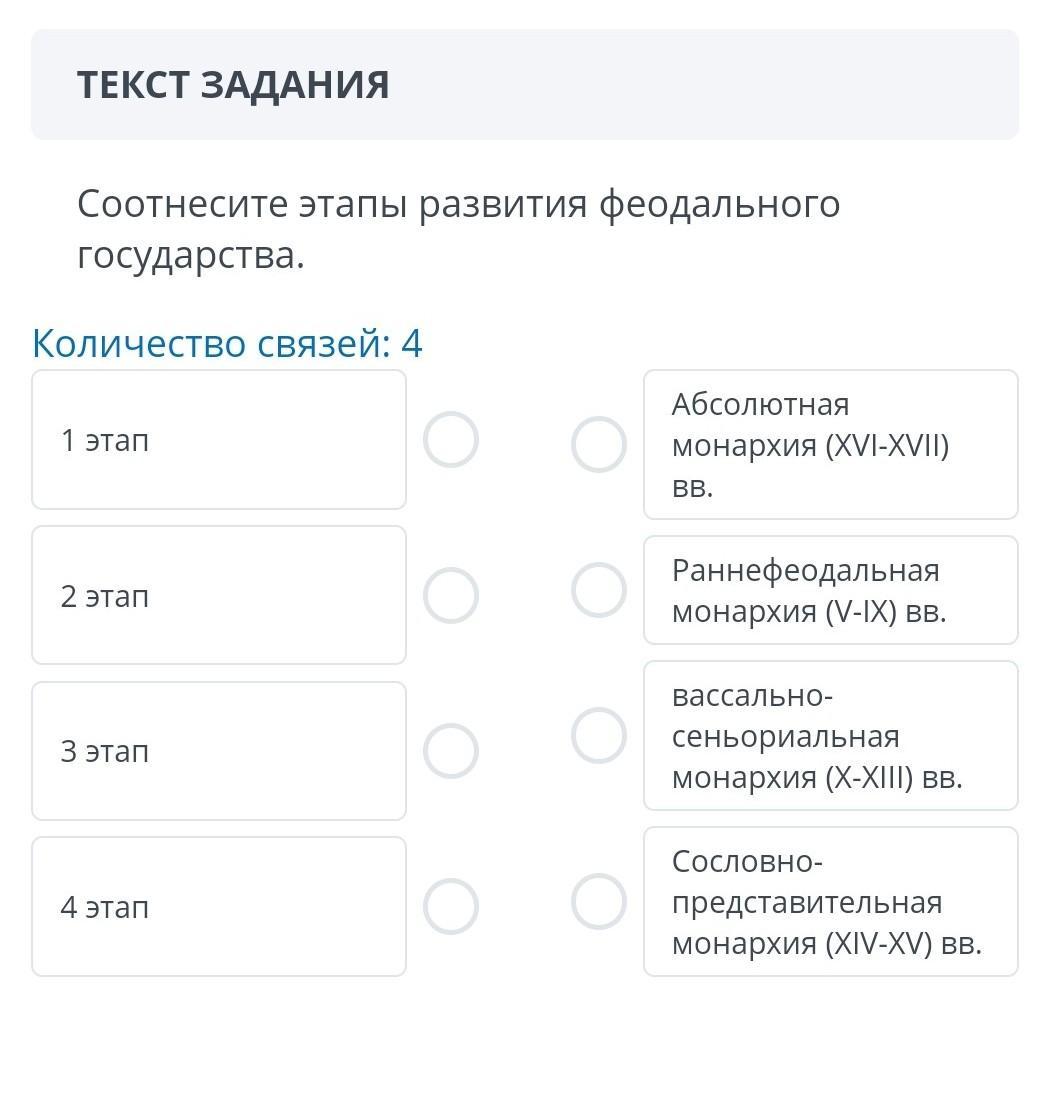Pick the 'Раннефеодальная монархия (V-IX) вв.' answer box

(x=830, y=590)
